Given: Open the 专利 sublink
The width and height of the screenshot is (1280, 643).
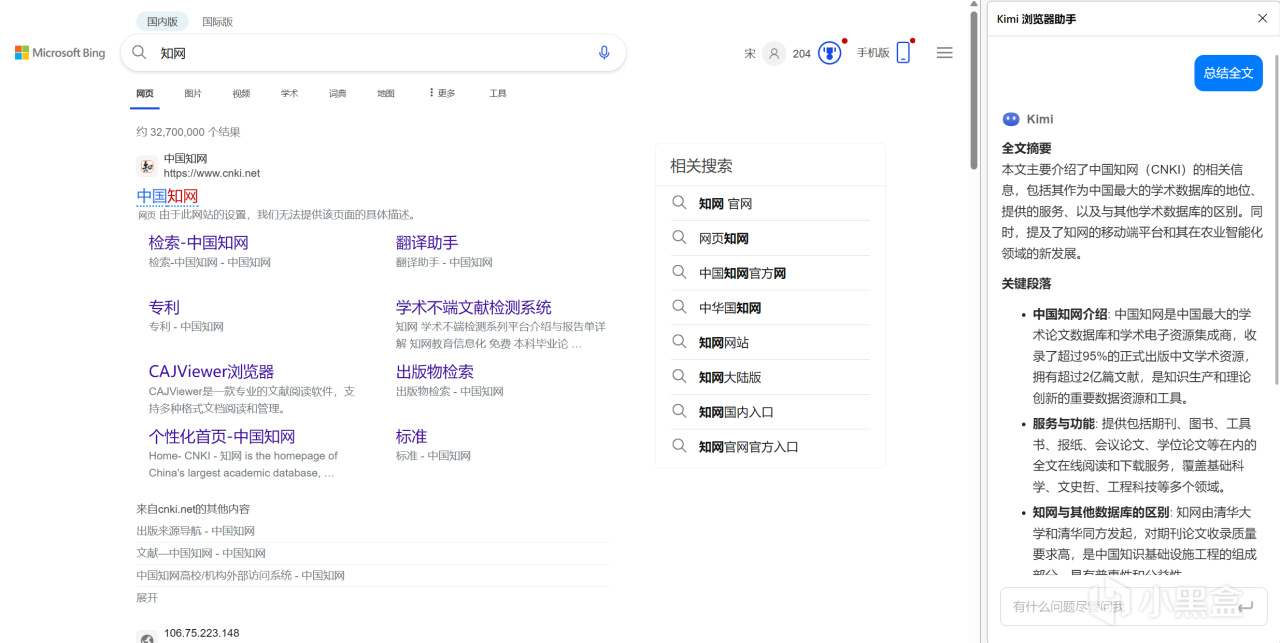Looking at the screenshot, I should pos(164,307).
